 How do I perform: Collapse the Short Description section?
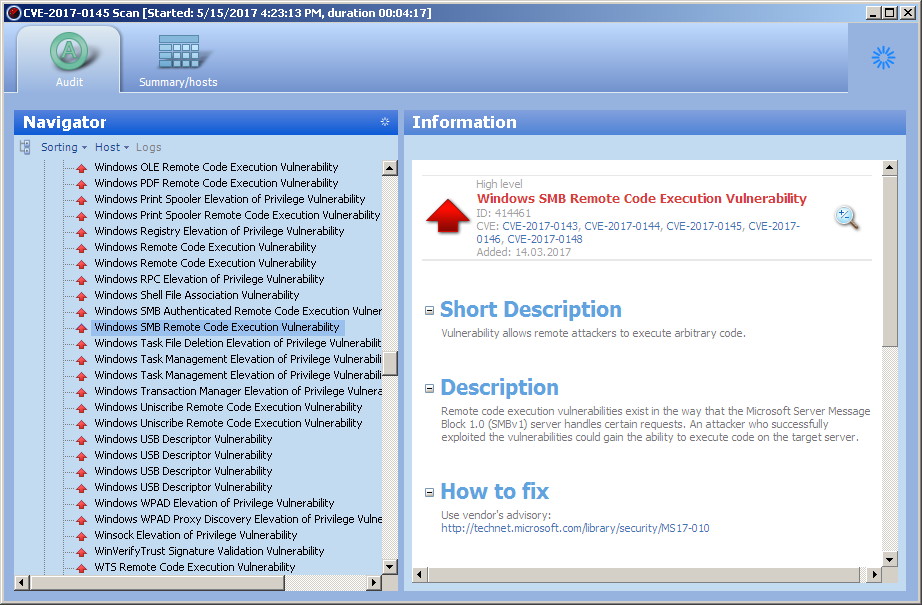click(429, 311)
